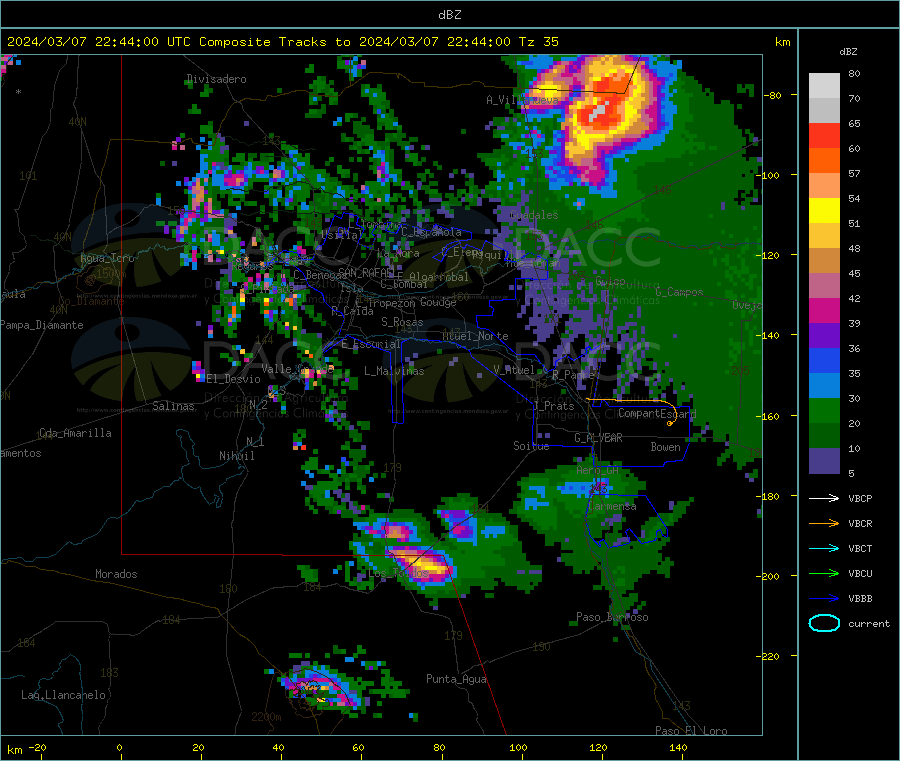The width and height of the screenshot is (900, 761).
Task: Click the '0' tick on bottom axis
Action: 119,747
